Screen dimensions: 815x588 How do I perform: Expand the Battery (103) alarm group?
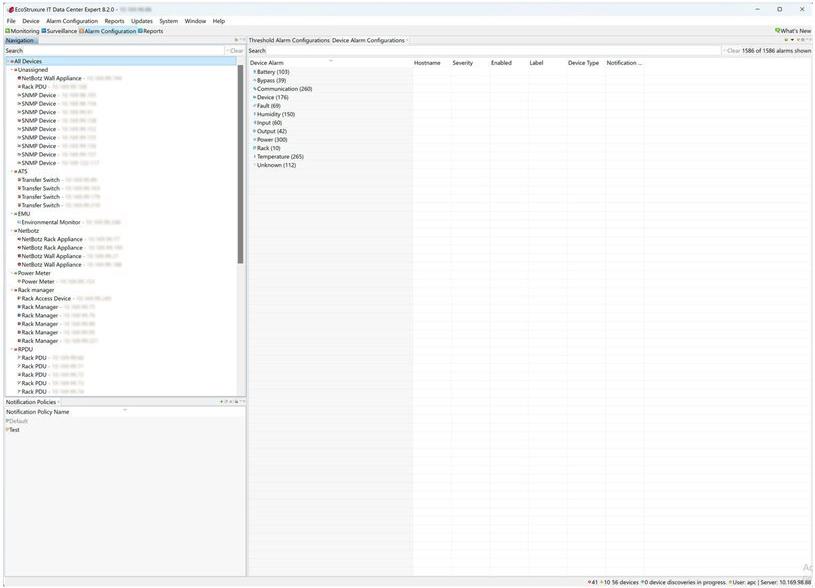(x=254, y=72)
